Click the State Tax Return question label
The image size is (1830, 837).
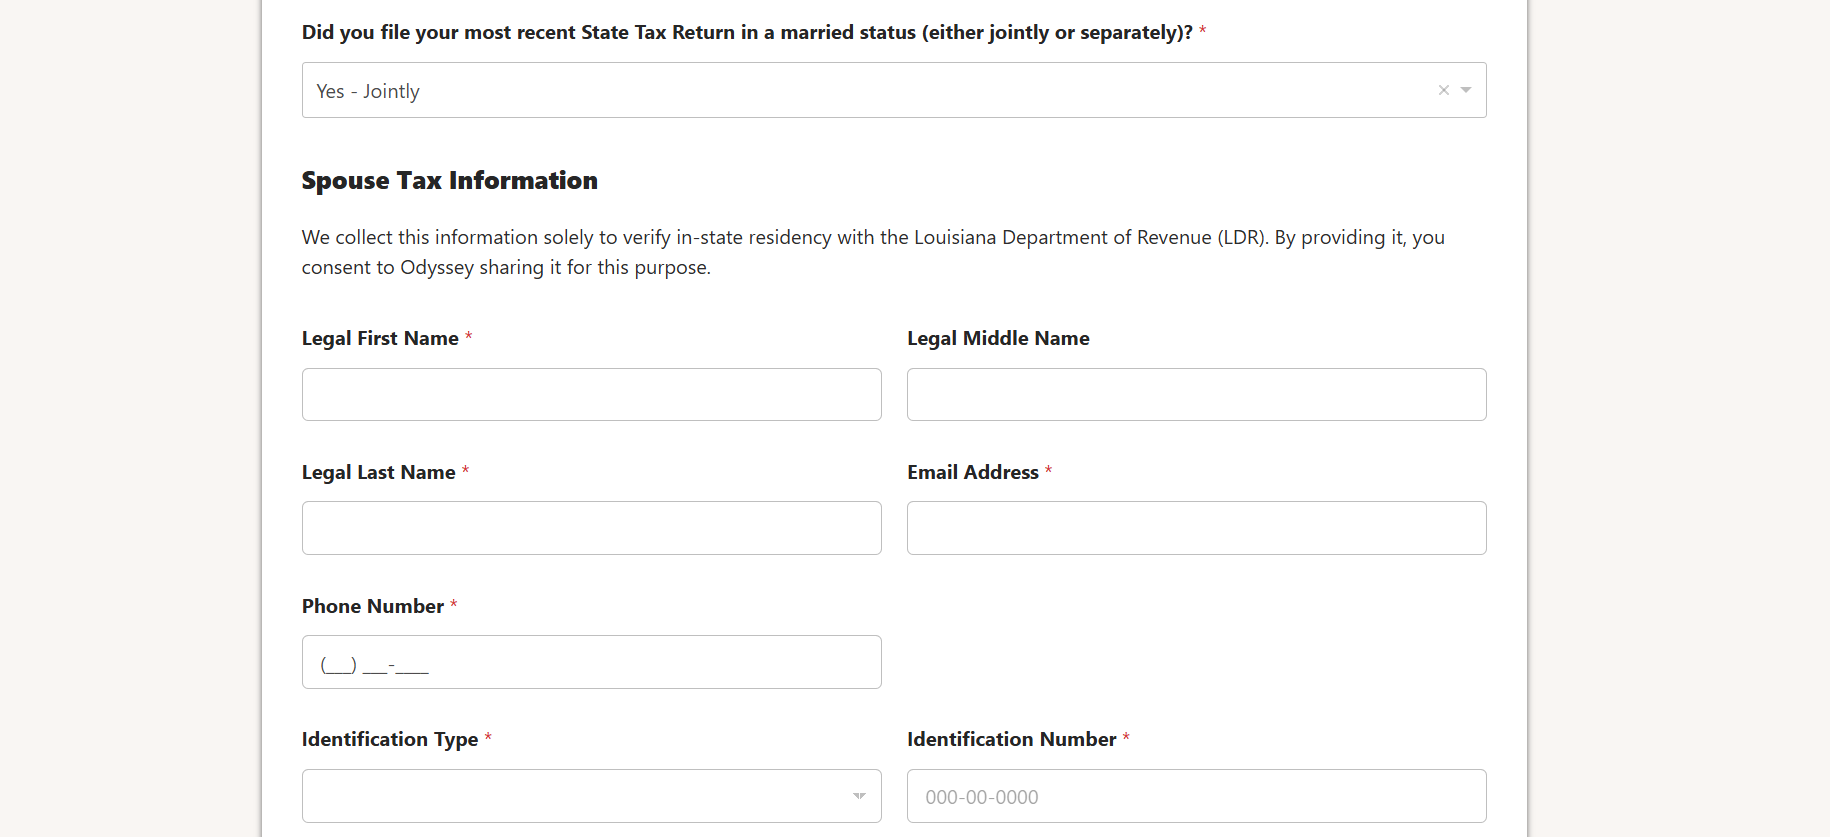coord(746,33)
